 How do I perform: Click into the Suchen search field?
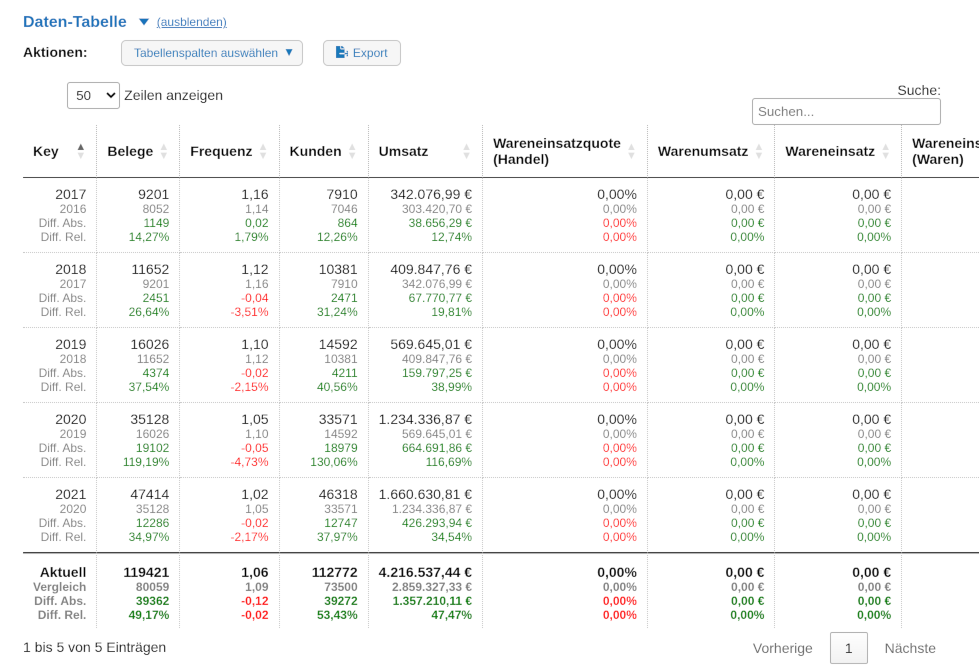pos(846,112)
